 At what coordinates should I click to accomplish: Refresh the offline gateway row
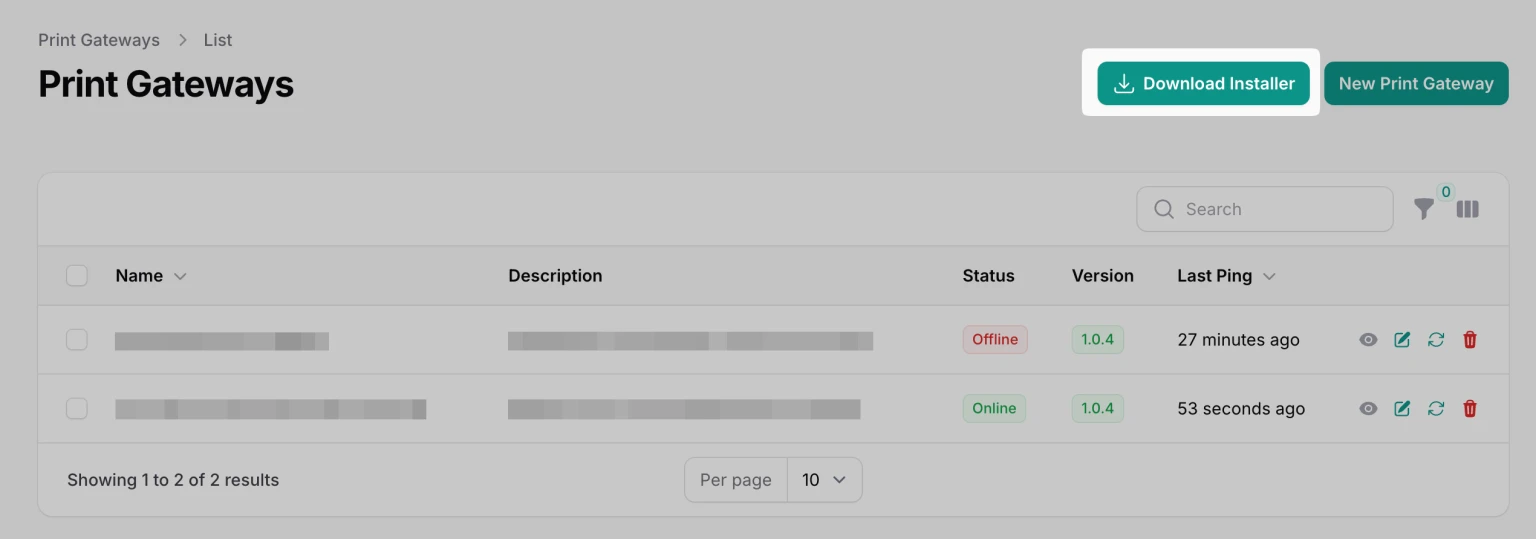click(x=1436, y=340)
